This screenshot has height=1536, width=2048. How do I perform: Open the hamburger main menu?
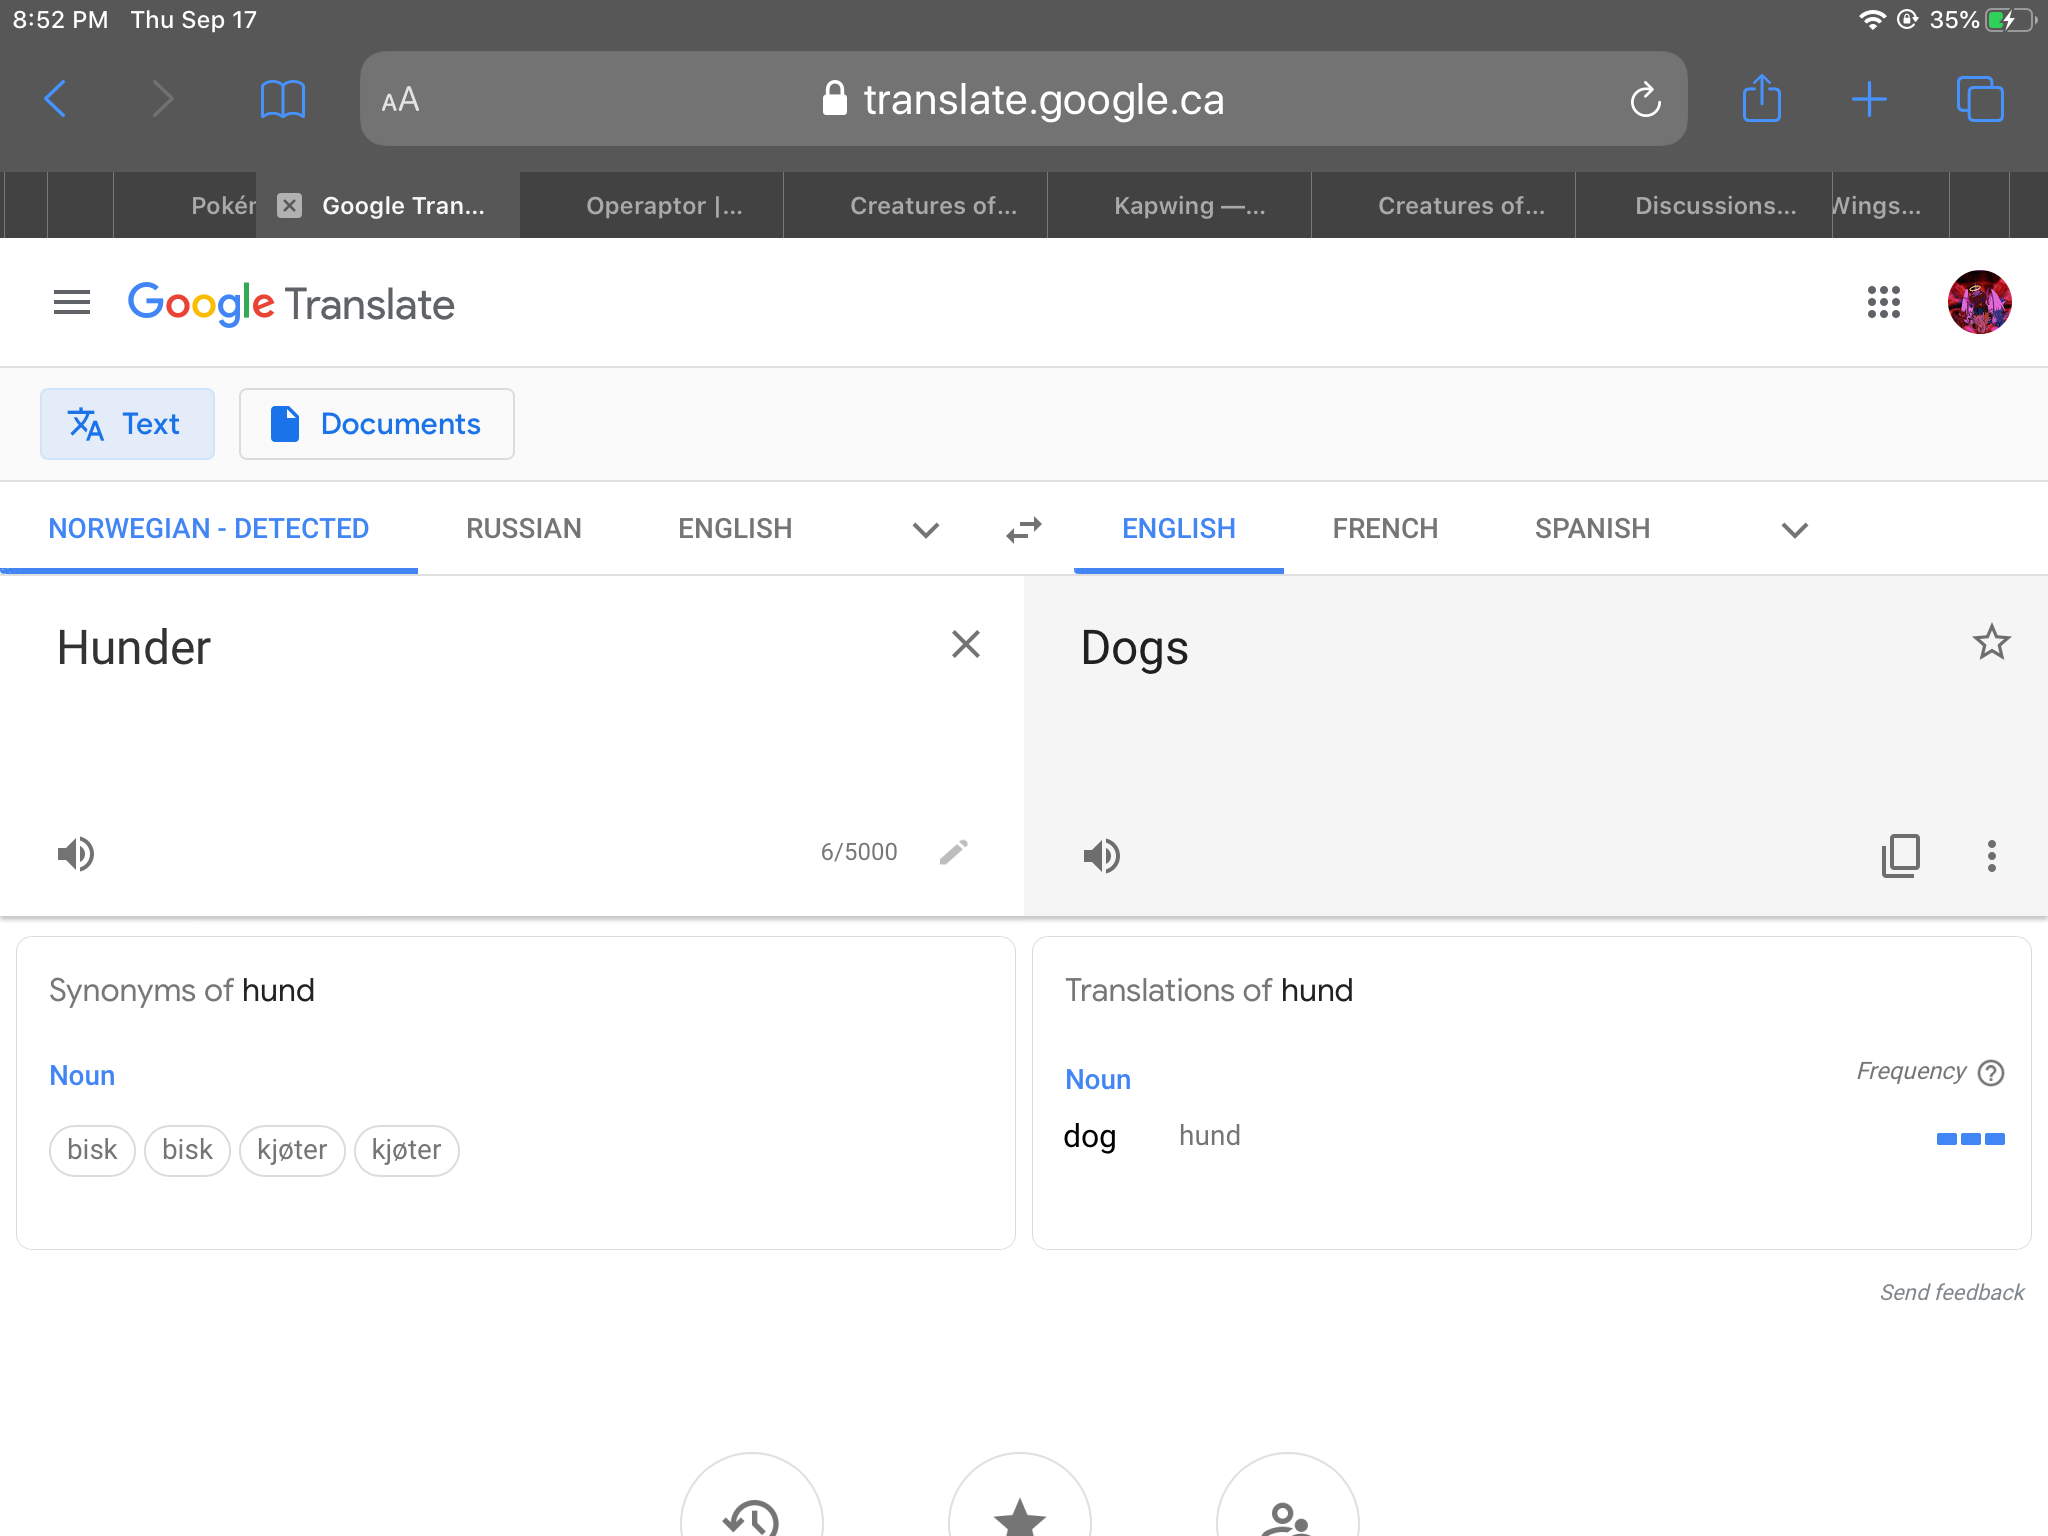coord(72,302)
